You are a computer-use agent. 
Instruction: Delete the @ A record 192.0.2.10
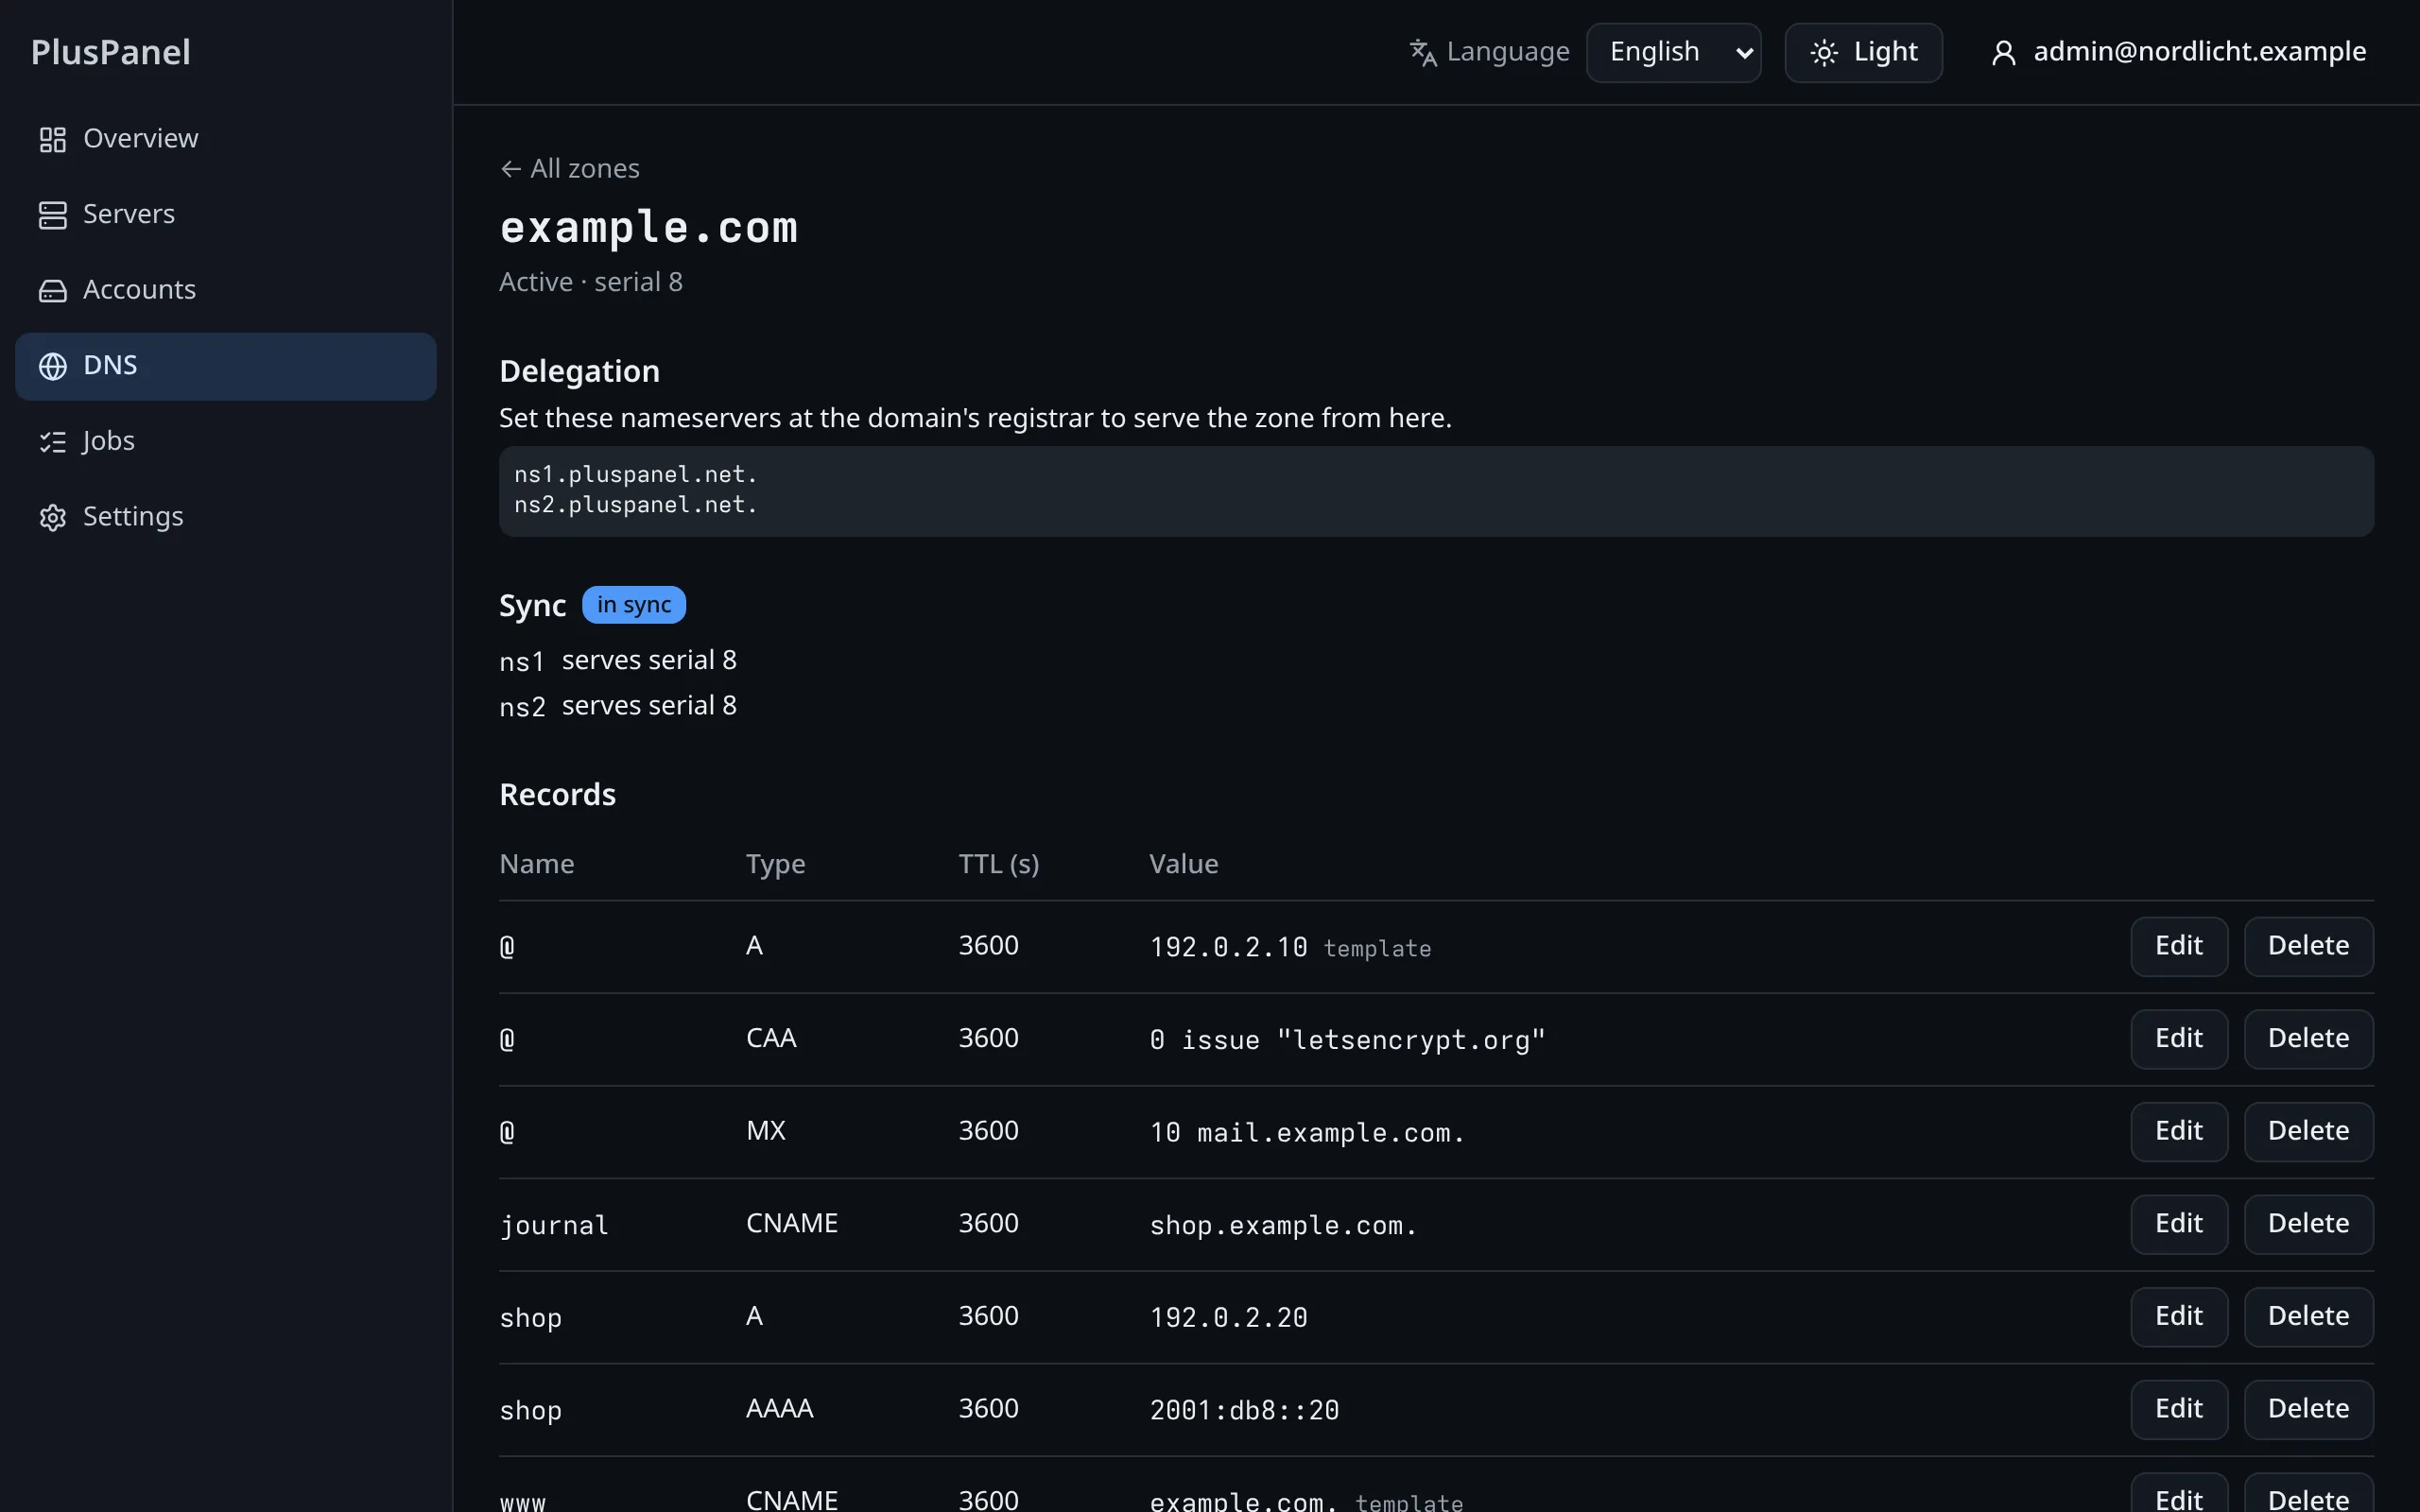coord(2308,946)
